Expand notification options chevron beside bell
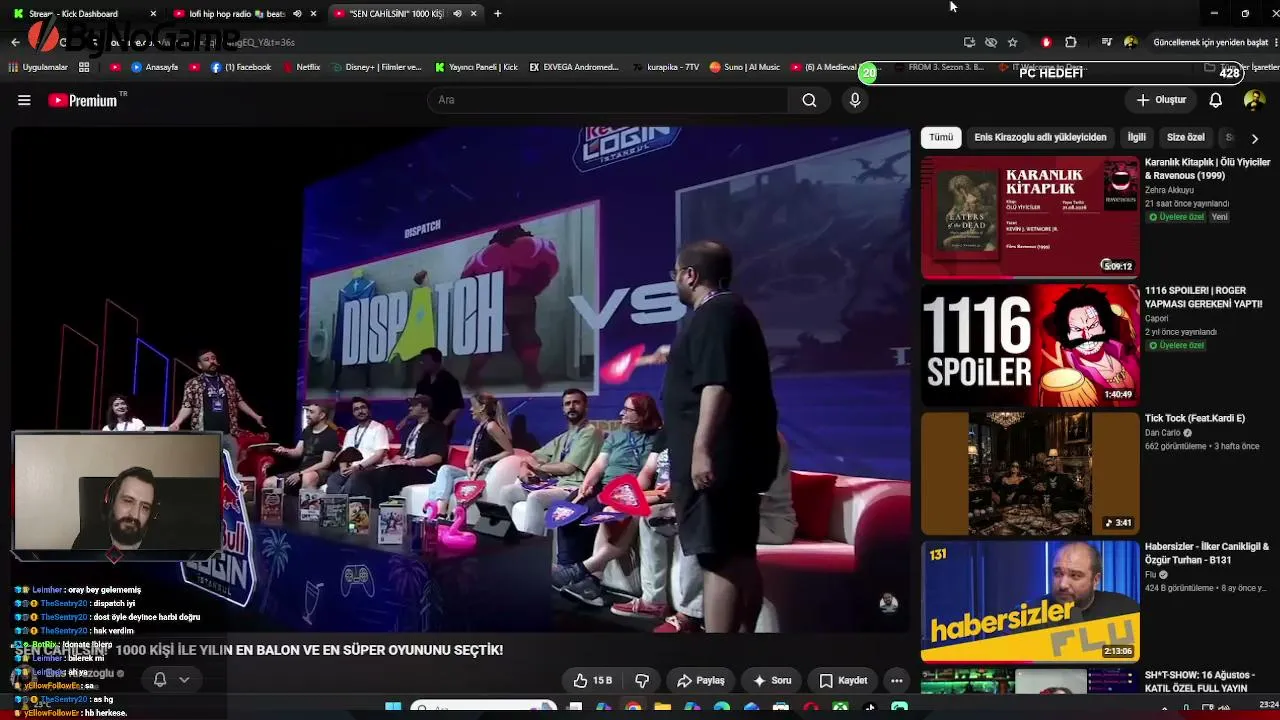This screenshot has height=720, width=1280. [184, 680]
